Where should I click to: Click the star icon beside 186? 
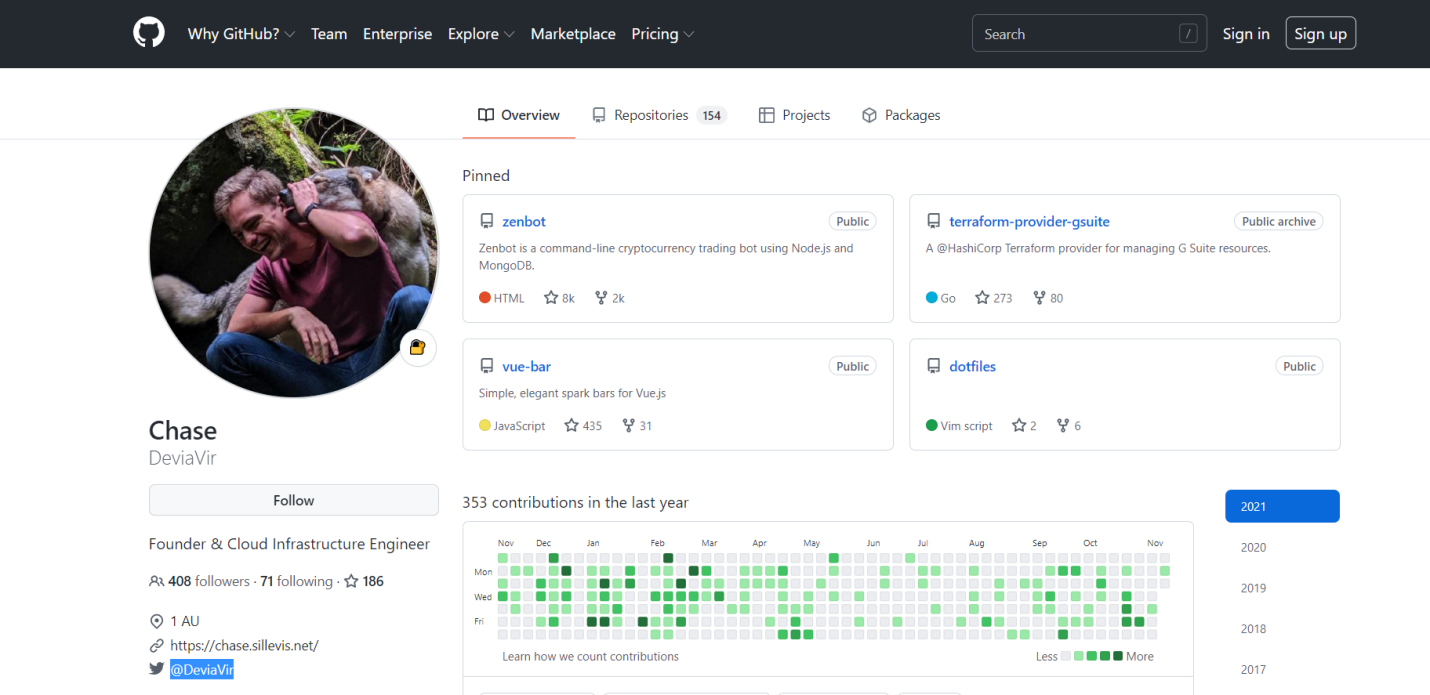(351, 581)
